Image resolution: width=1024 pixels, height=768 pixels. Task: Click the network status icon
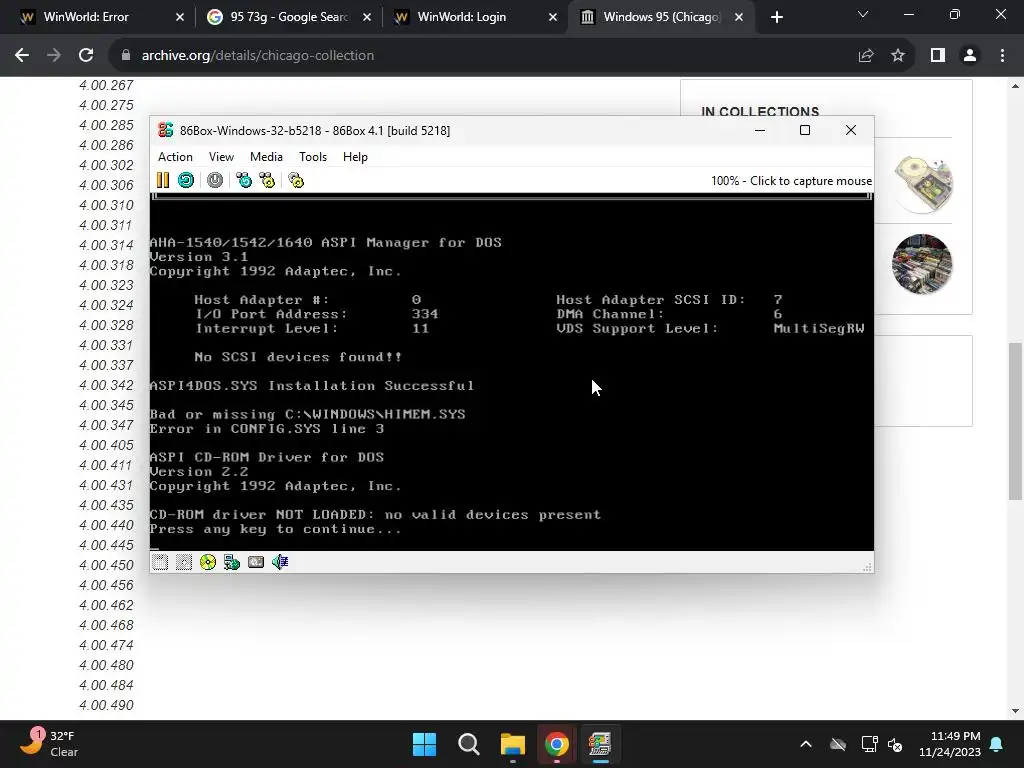(232, 562)
